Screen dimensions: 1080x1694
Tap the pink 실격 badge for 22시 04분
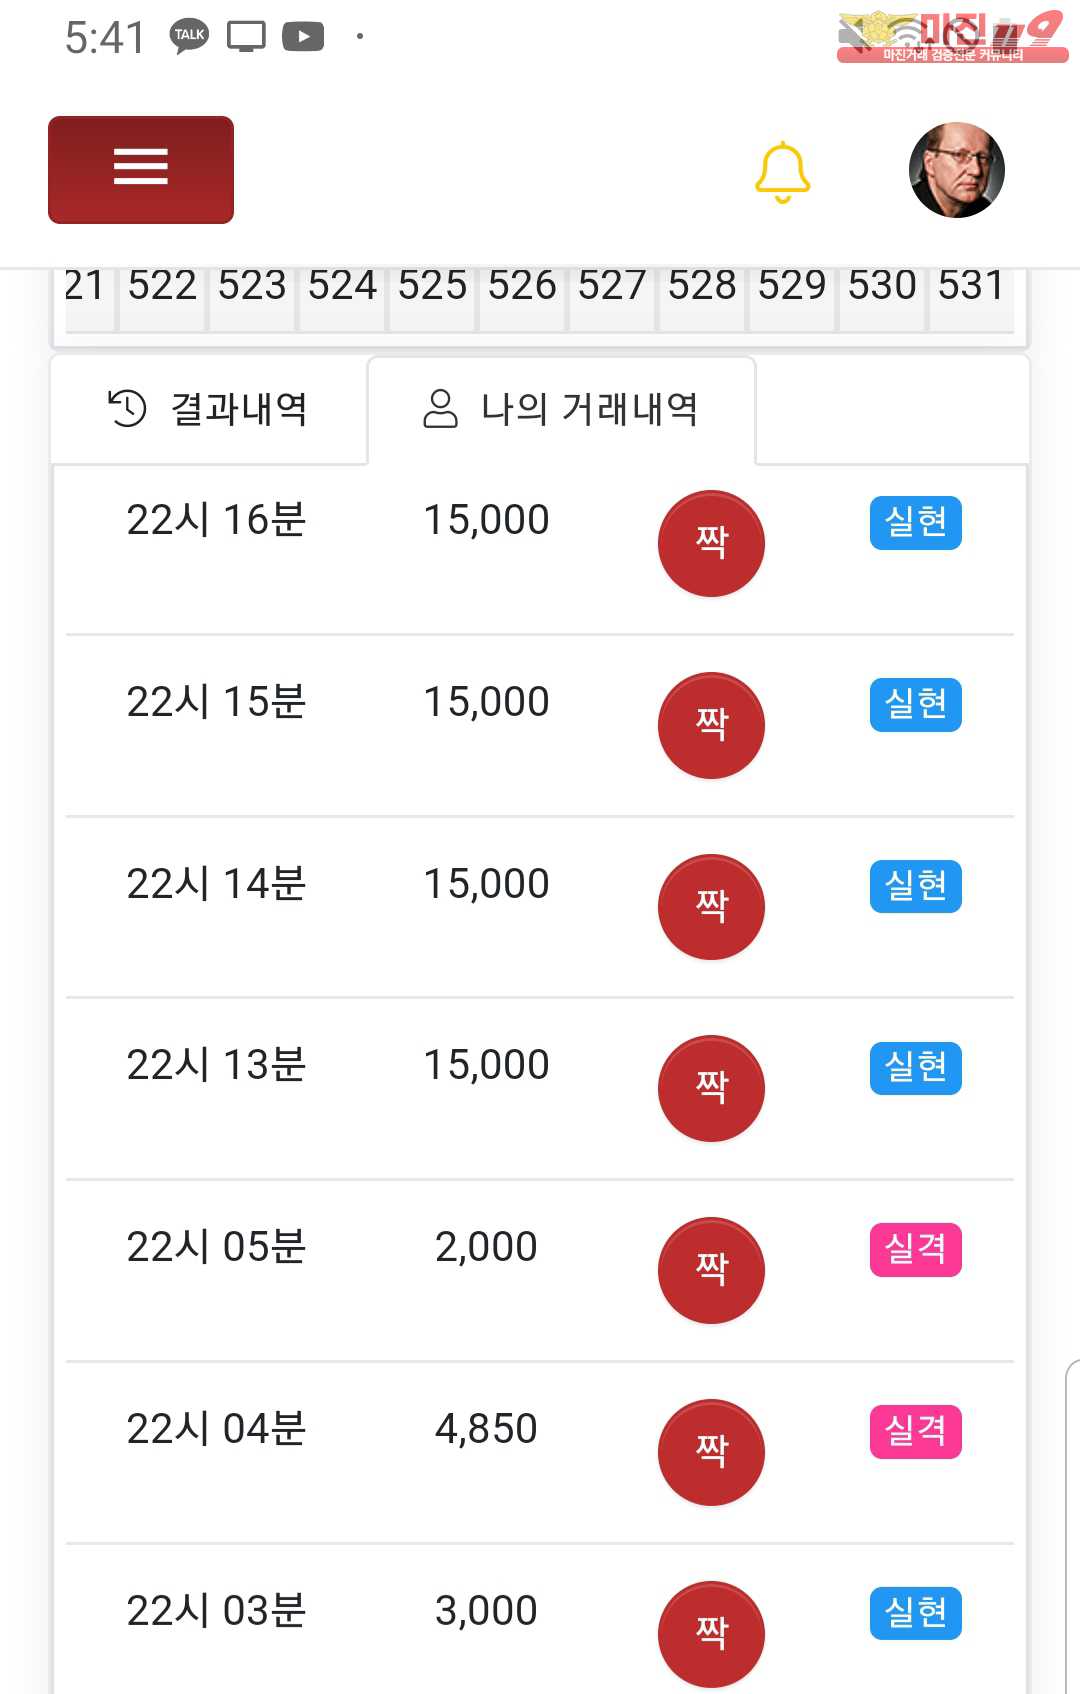click(915, 1431)
